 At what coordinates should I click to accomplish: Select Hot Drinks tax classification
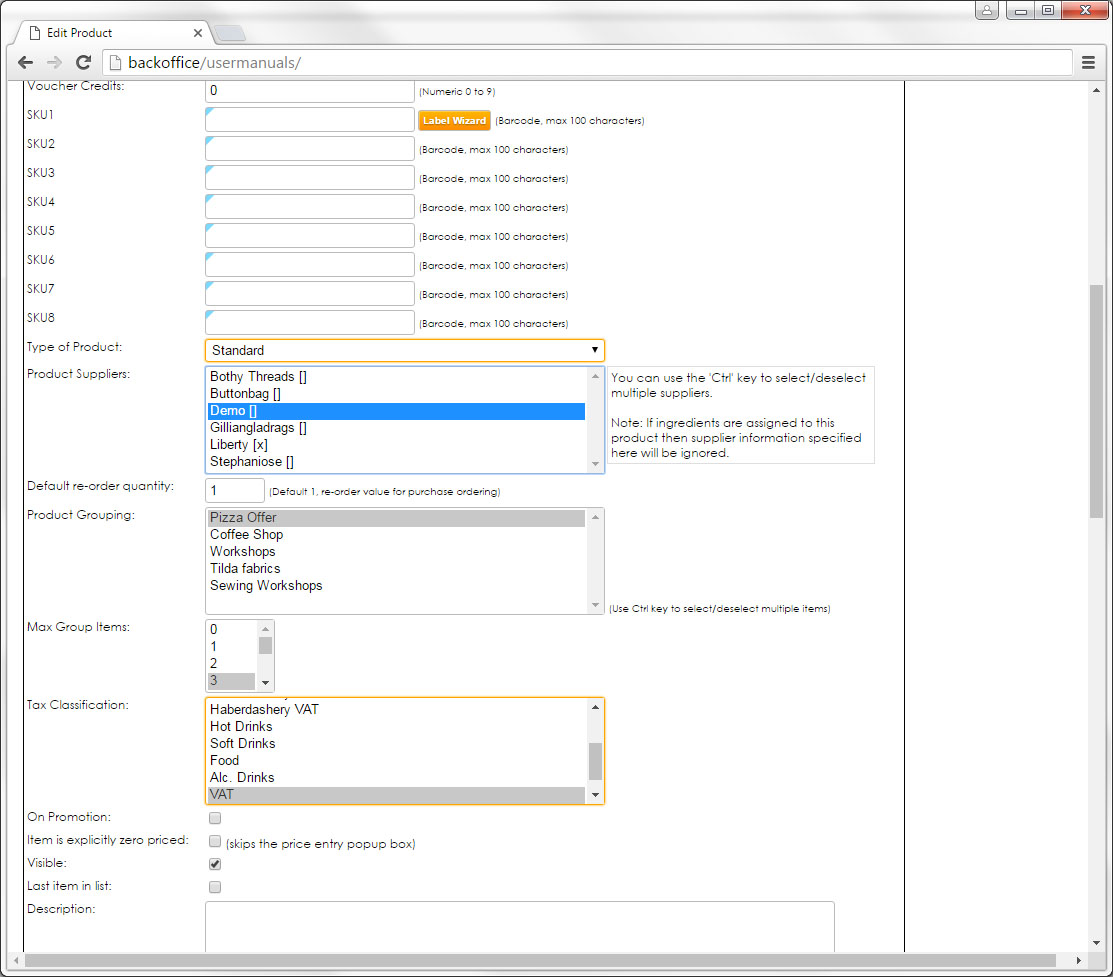pos(396,726)
